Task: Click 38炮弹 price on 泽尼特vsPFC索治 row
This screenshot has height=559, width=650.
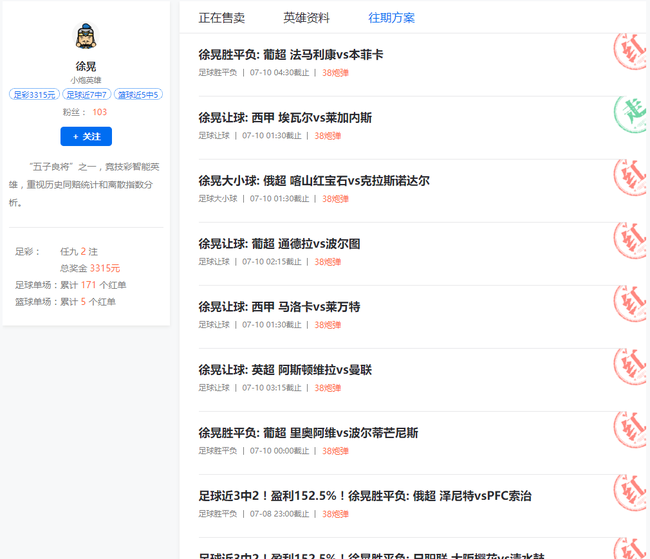Action: pos(335,514)
